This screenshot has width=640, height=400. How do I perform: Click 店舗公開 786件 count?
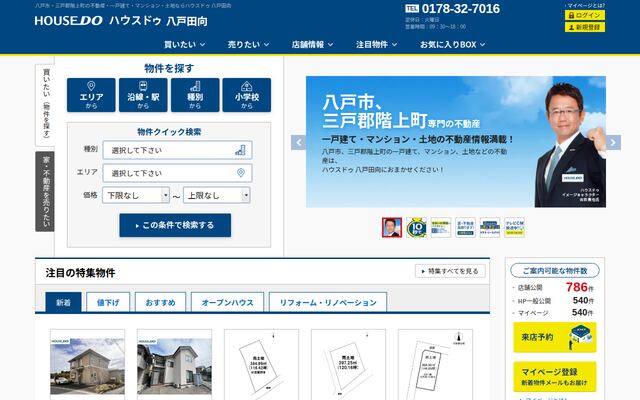[555, 287]
